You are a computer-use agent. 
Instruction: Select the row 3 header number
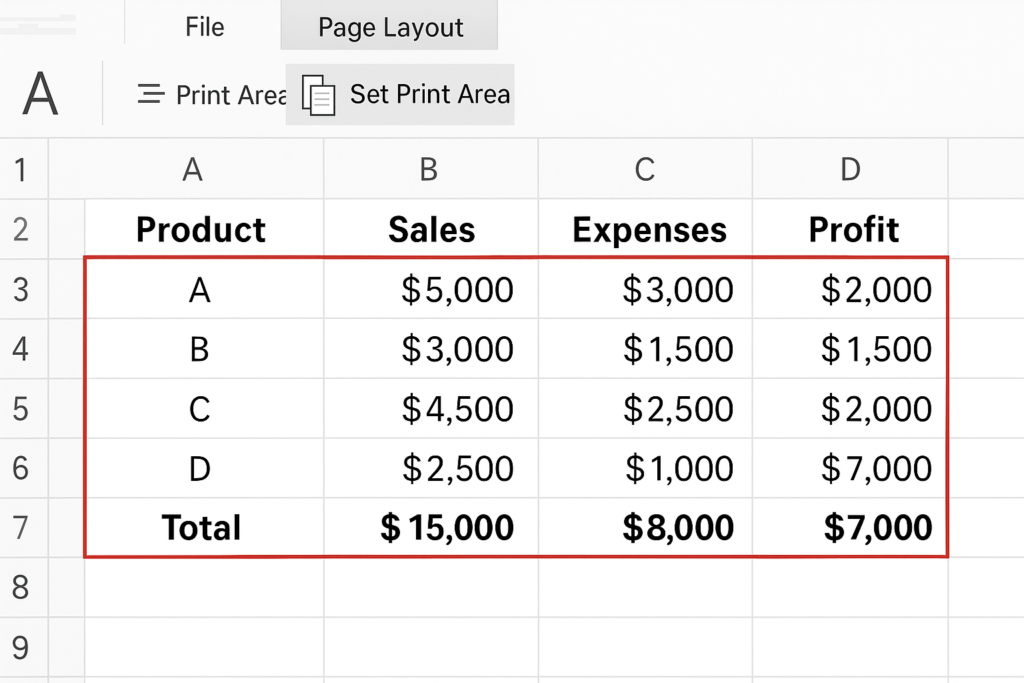pos(19,290)
